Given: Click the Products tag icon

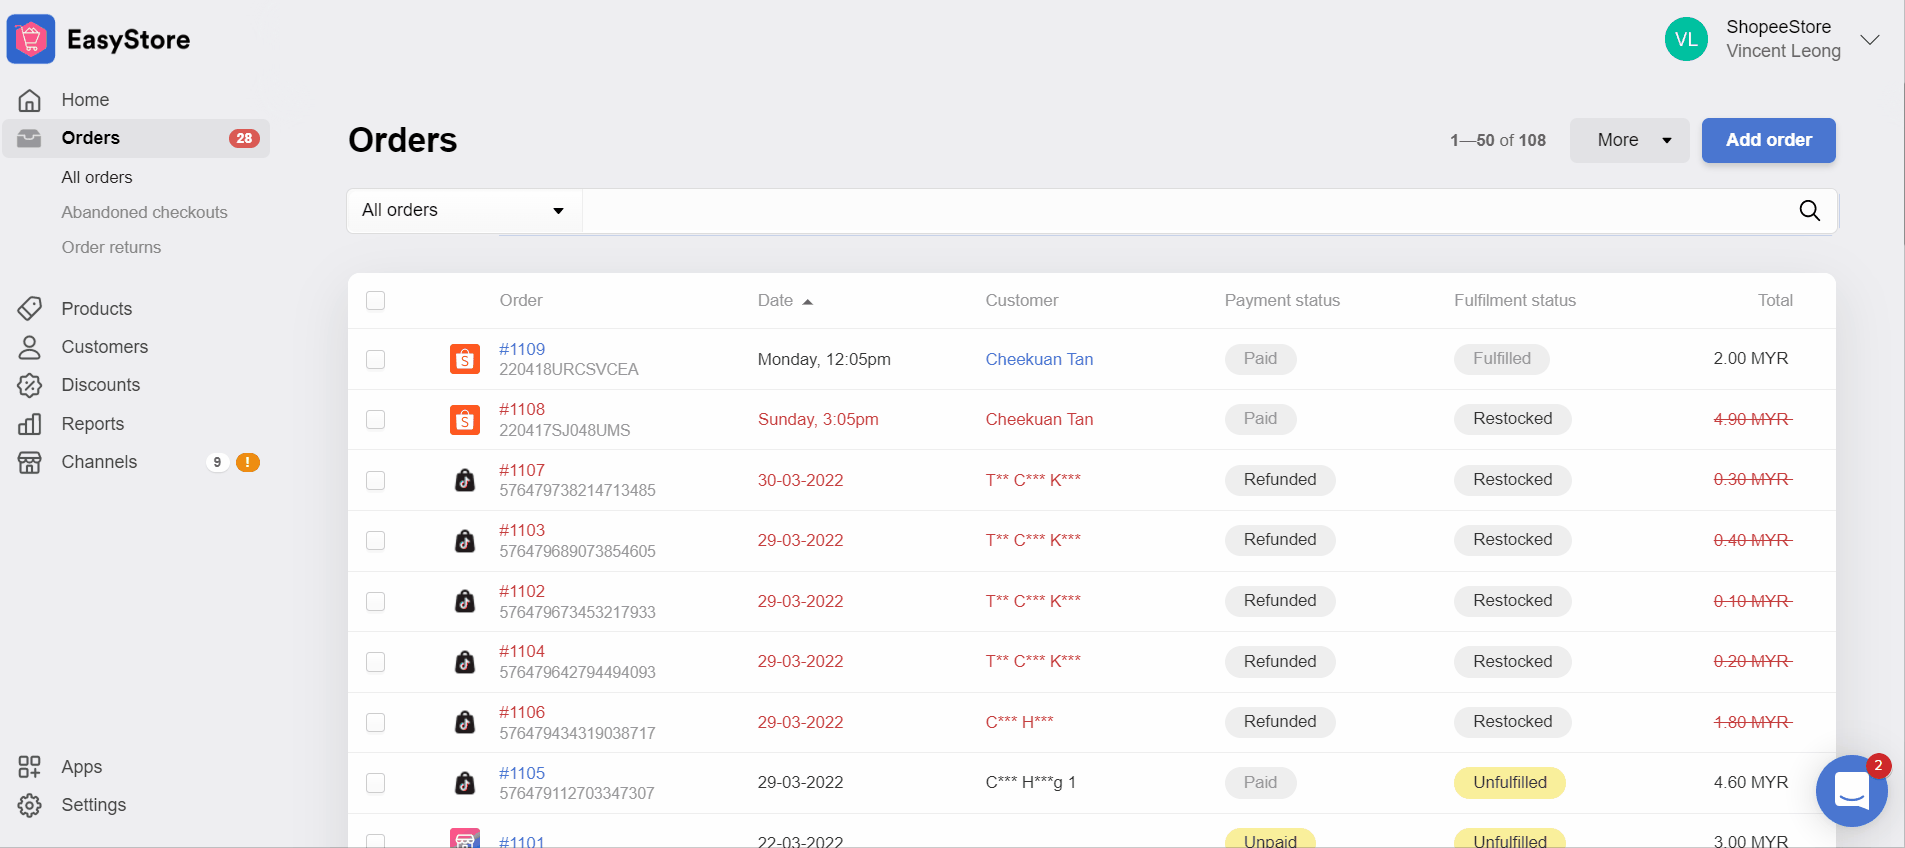Looking at the screenshot, I should pos(30,308).
